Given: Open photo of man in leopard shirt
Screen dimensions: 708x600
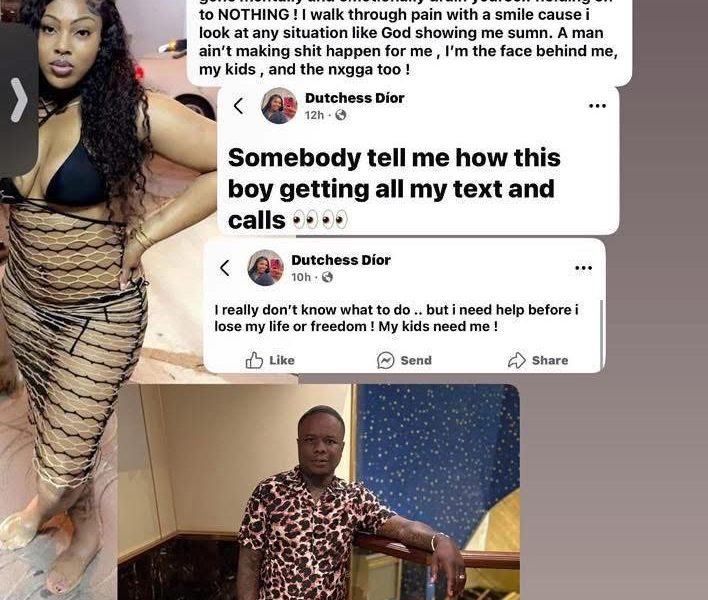Looking at the screenshot, I should pyautogui.click(x=319, y=492).
